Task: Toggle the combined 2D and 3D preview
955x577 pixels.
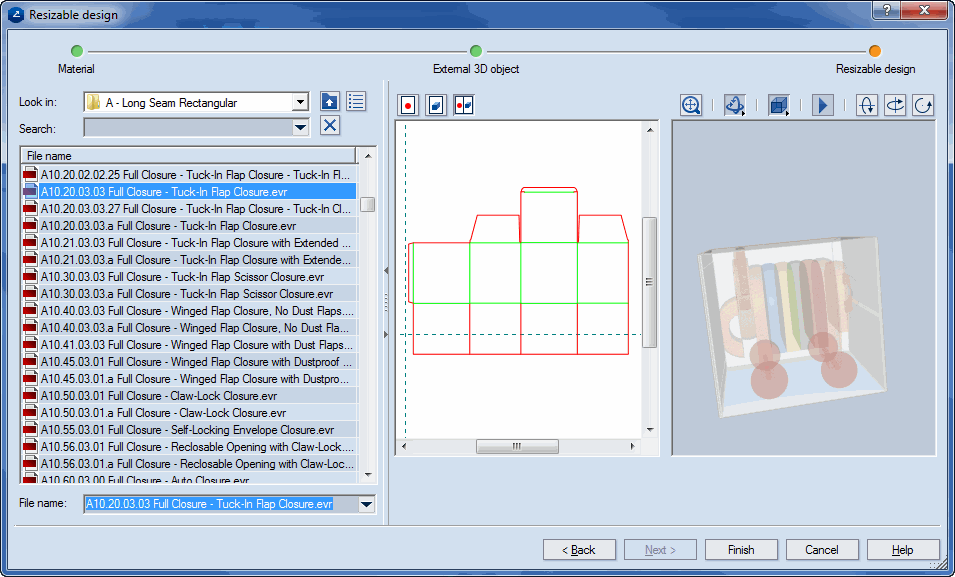Action: (463, 105)
